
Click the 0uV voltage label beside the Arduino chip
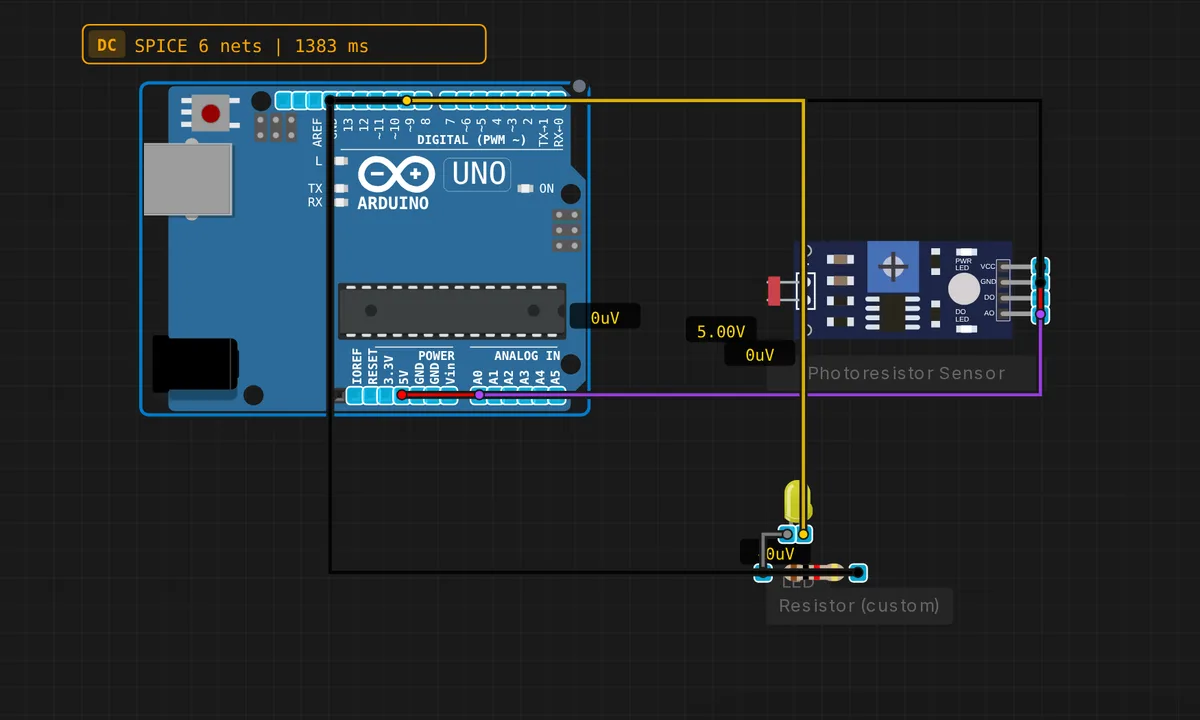pyautogui.click(x=605, y=318)
